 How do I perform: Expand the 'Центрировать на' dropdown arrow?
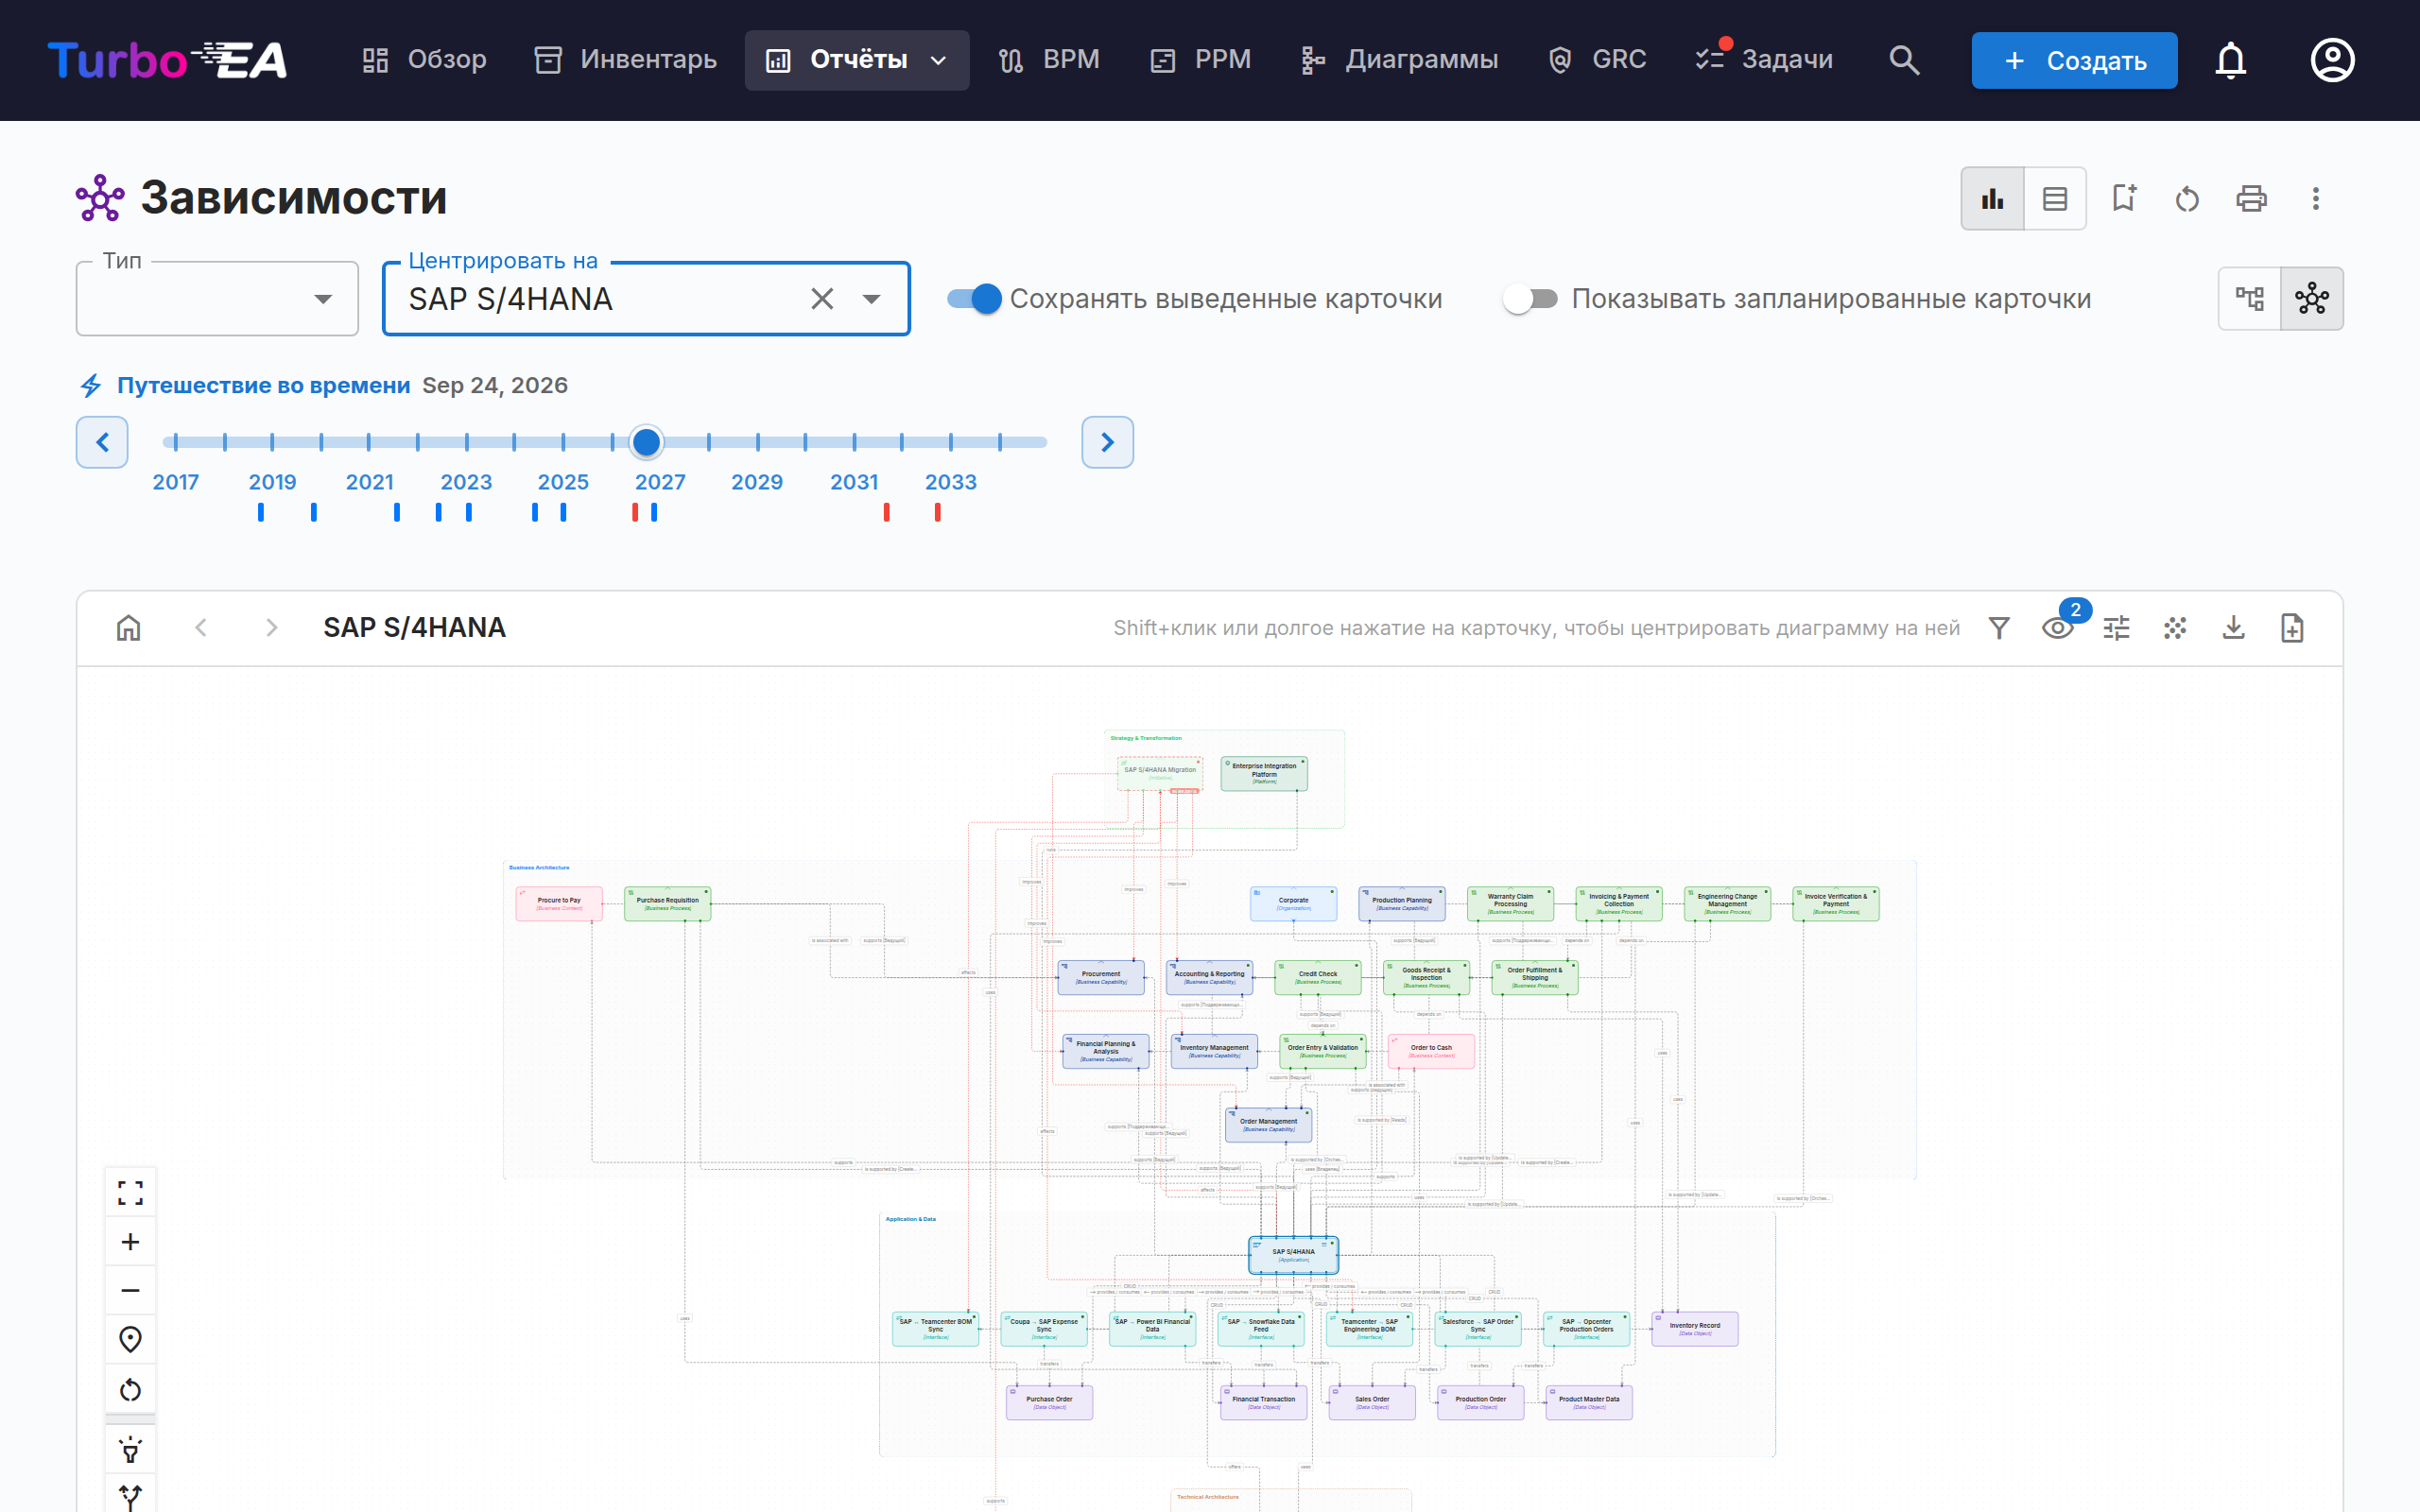871,299
